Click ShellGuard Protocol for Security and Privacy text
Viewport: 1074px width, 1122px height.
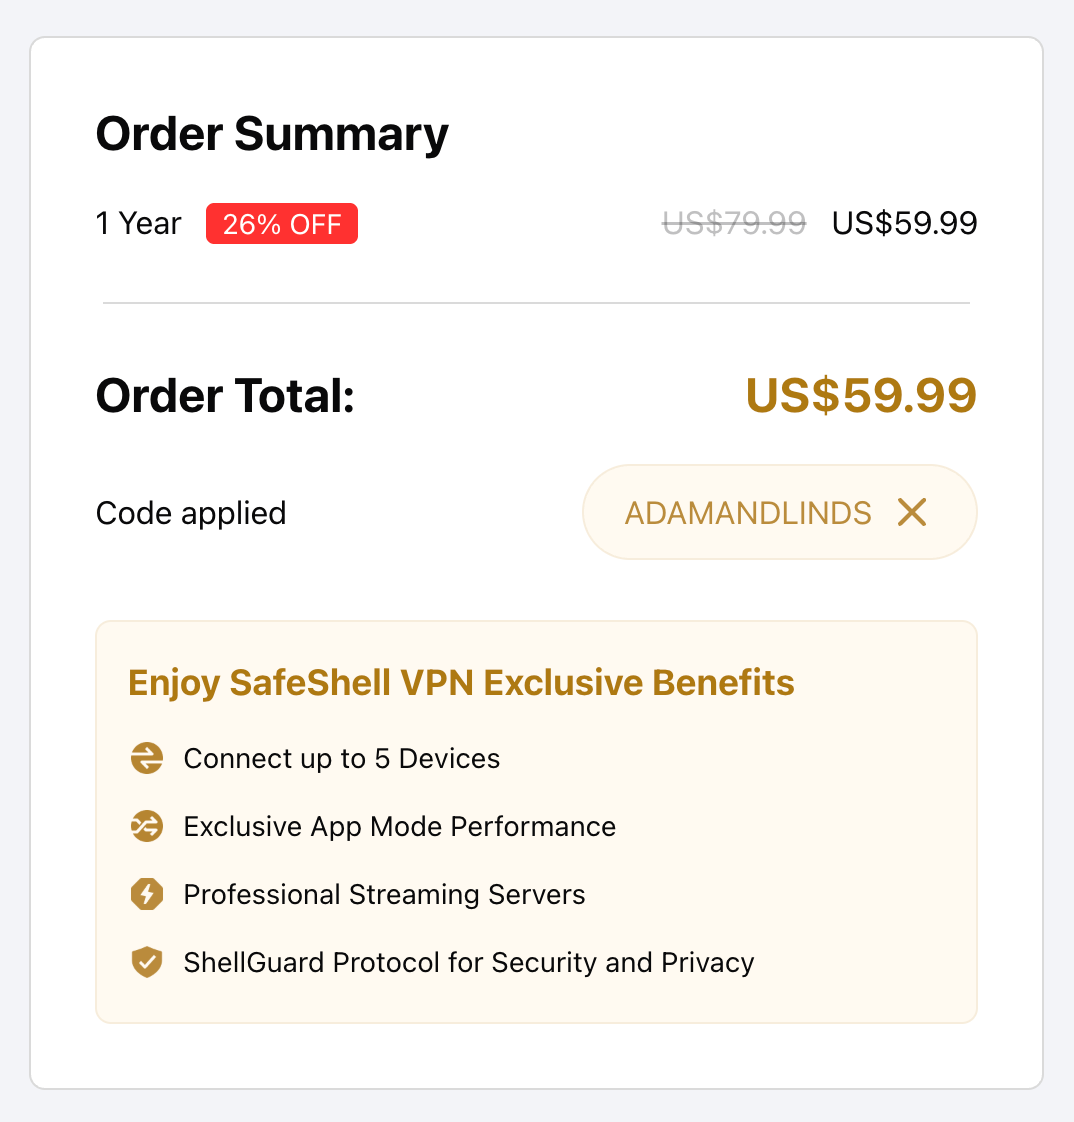click(468, 962)
